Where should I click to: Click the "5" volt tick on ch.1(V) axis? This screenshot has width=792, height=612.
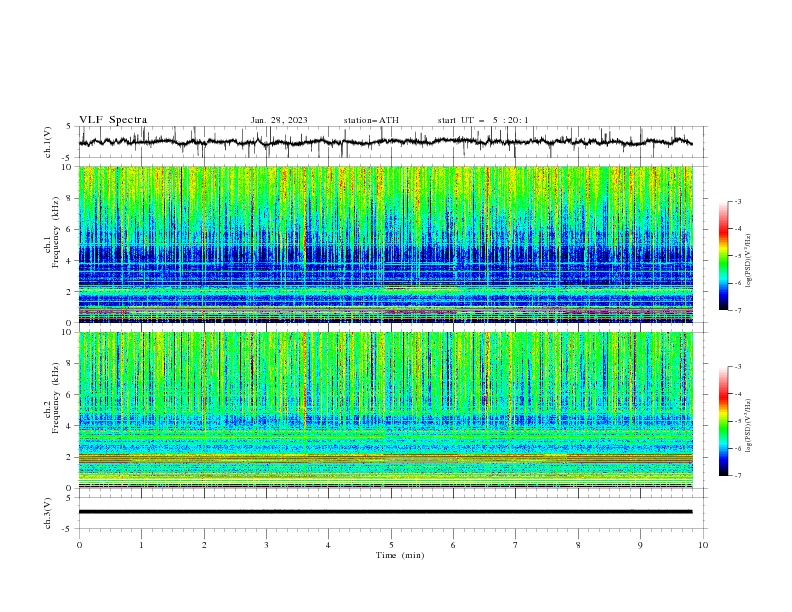pyautogui.click(x=69, y=127)
